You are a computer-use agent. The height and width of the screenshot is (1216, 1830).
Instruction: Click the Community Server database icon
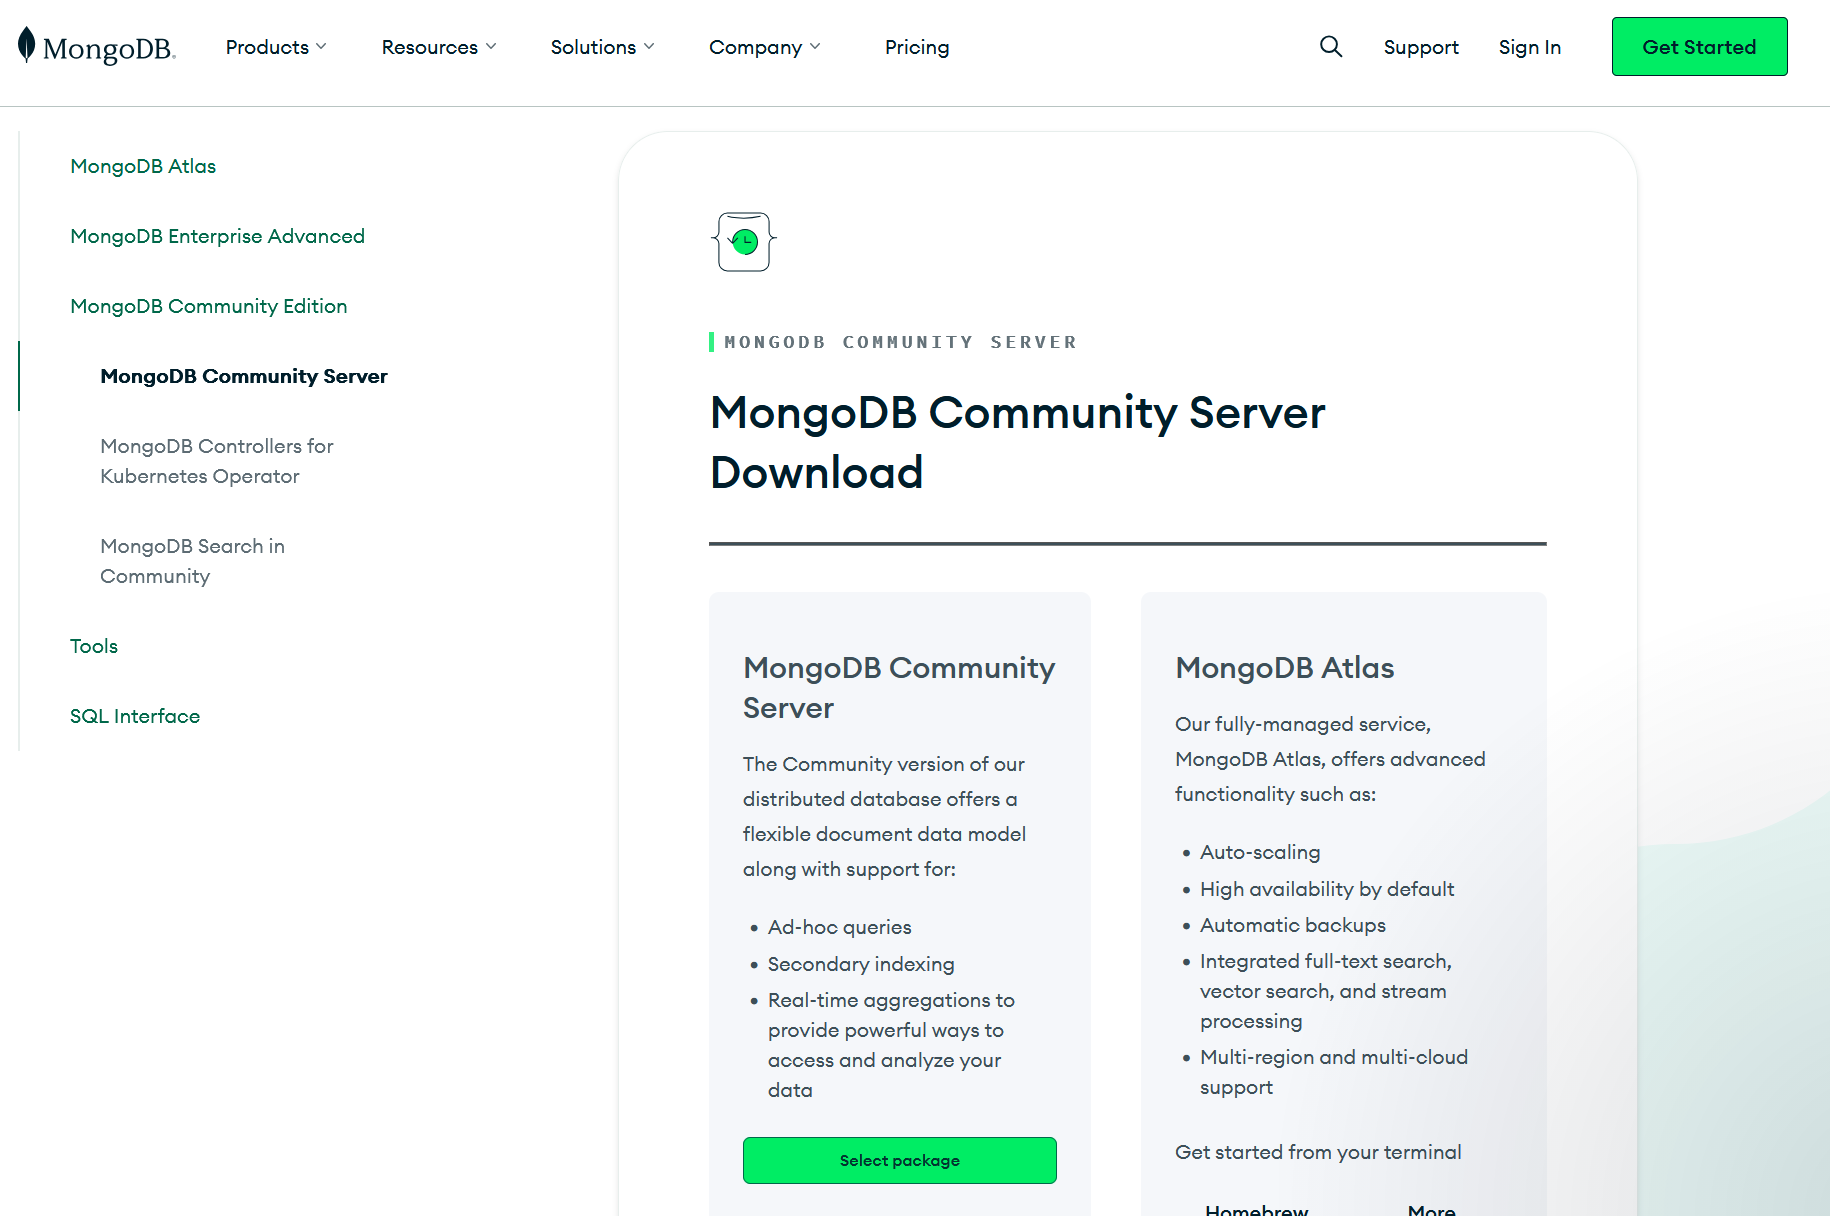coord(744,242)
